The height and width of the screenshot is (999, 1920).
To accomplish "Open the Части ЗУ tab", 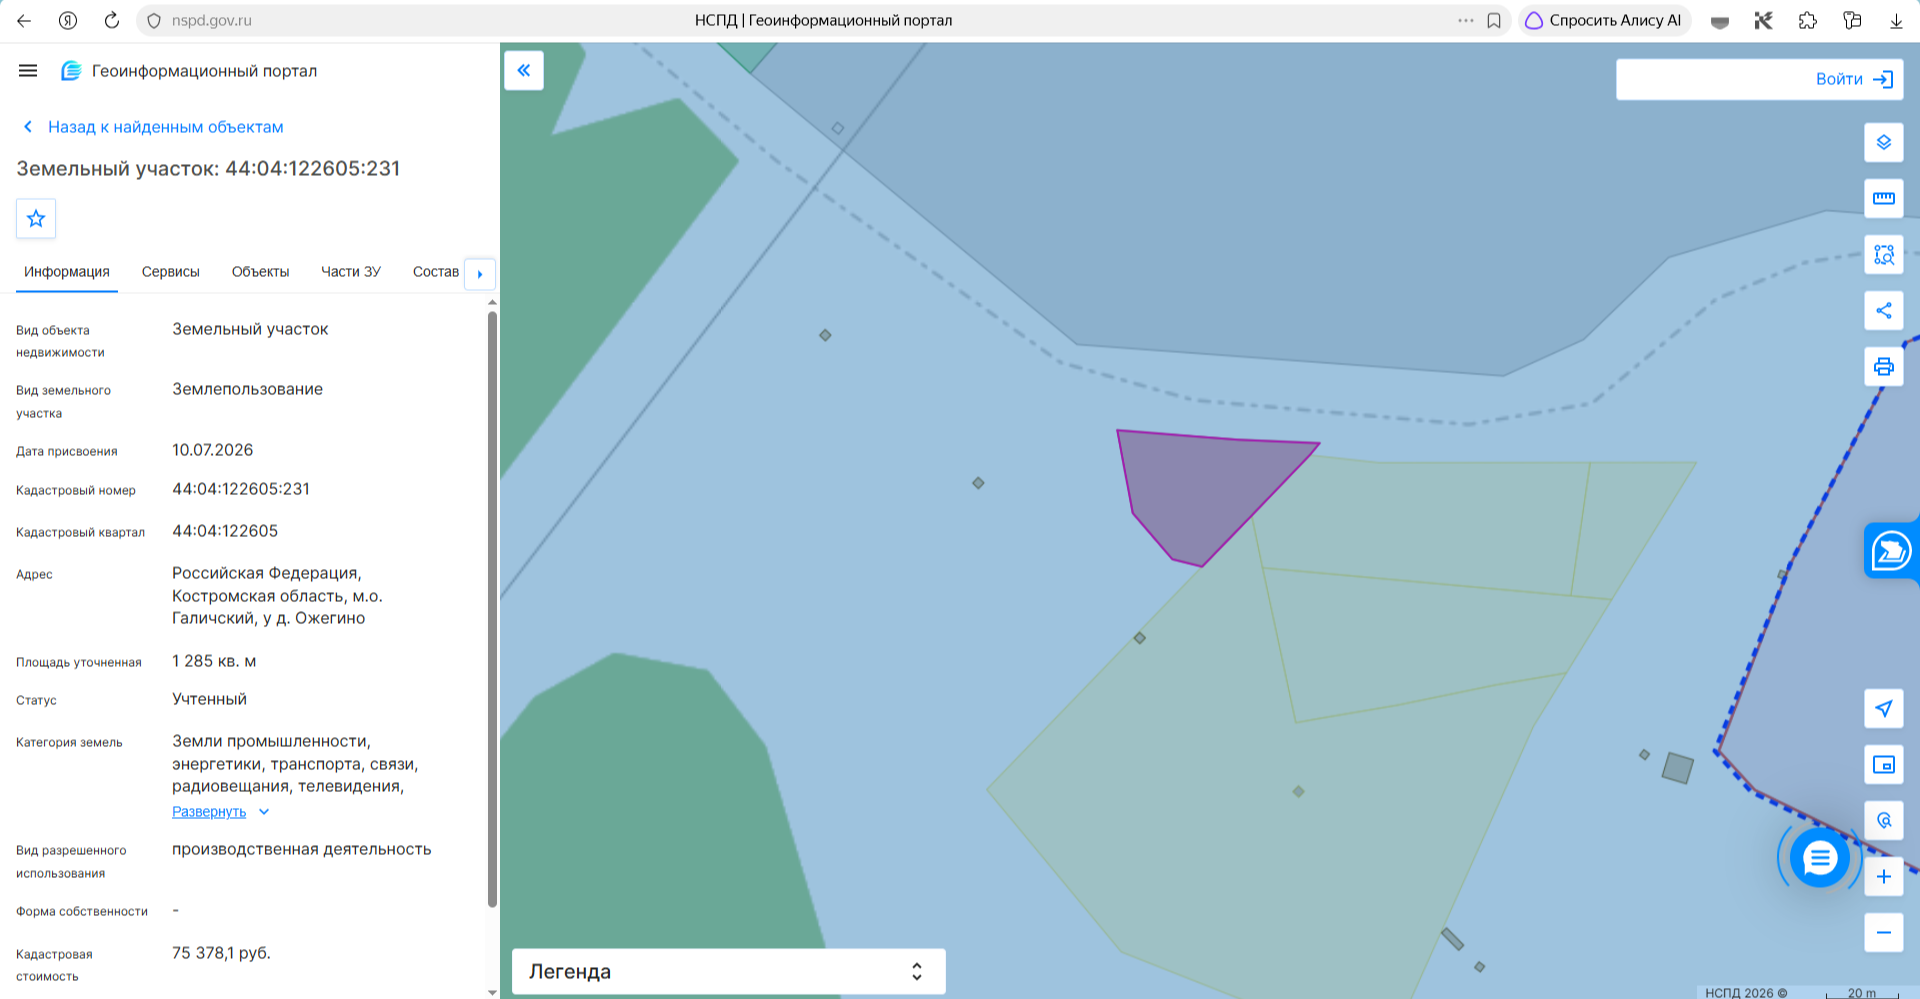I will 351,272.
